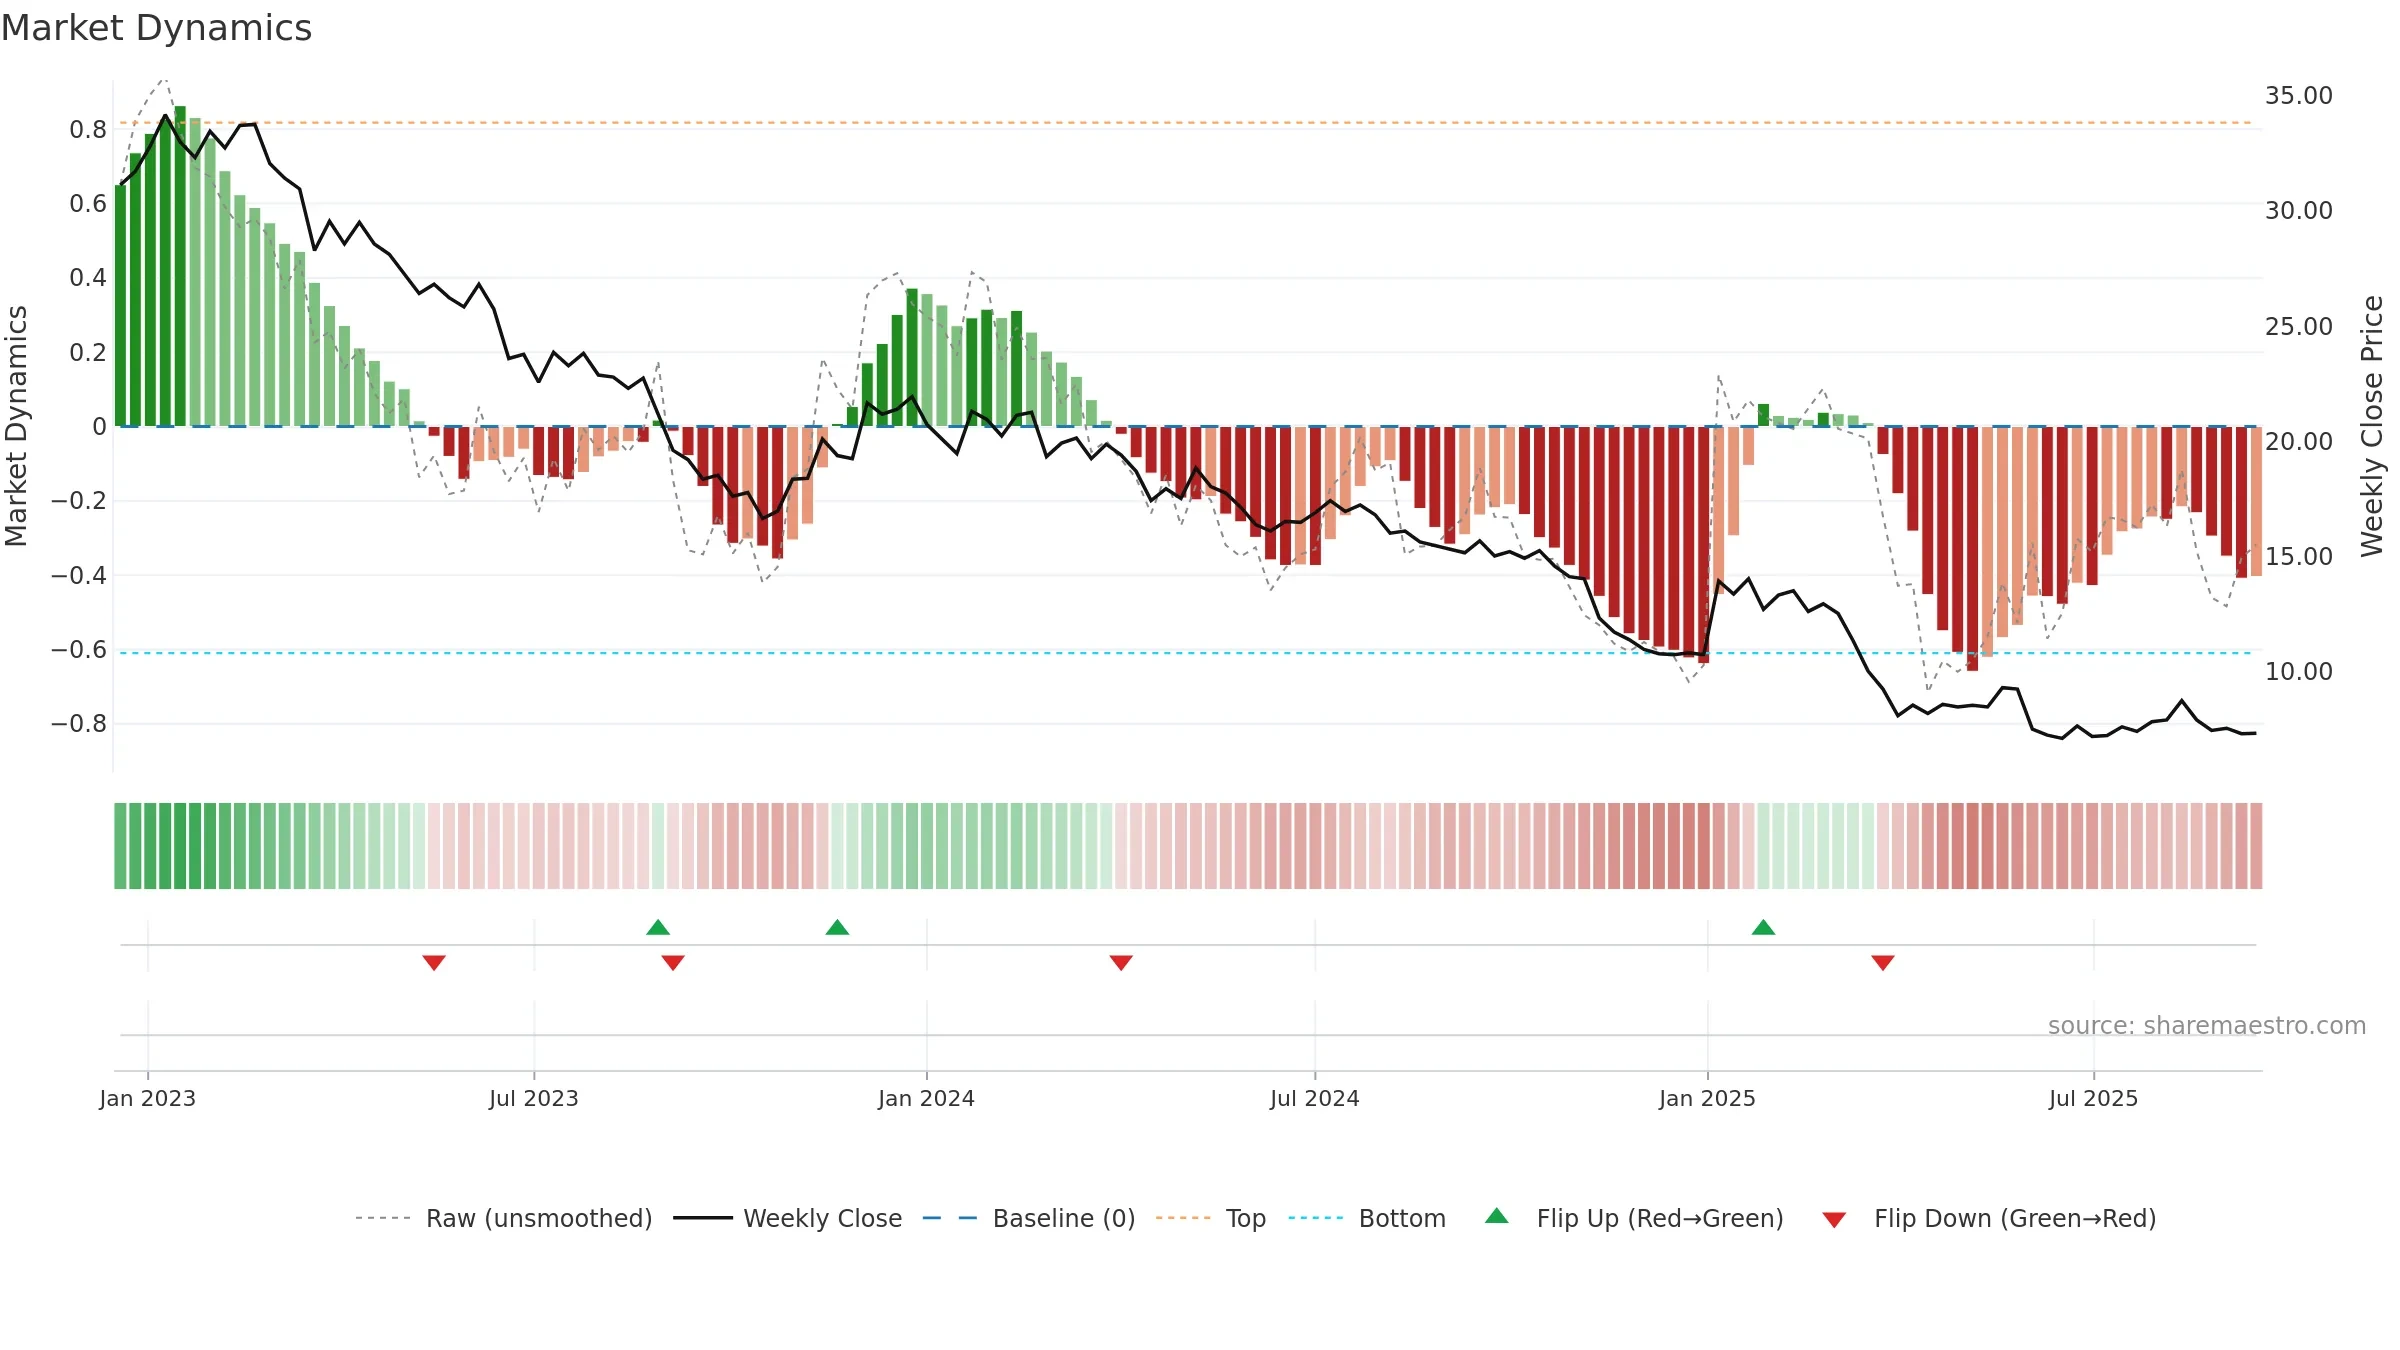Toggle the Raw (unsmoothed) legend entry

[504, 1218]
